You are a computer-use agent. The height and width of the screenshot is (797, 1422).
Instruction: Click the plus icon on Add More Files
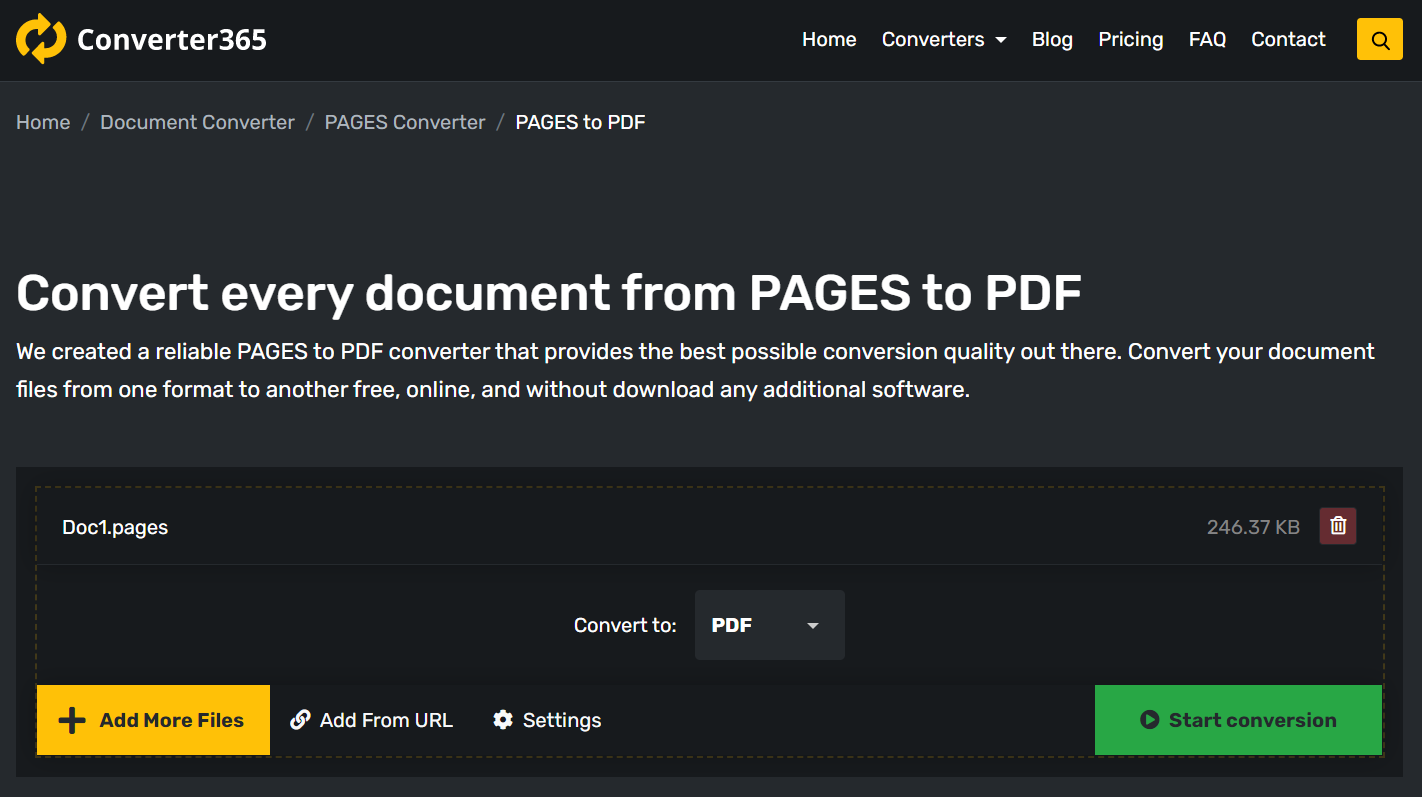[71, 719]
